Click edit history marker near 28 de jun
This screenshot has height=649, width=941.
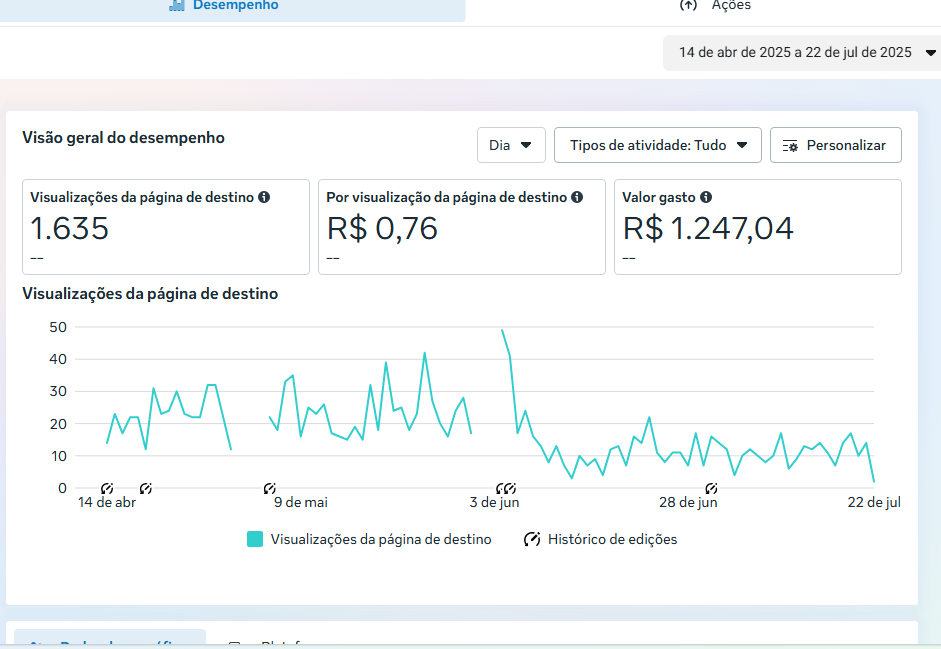pyautogui.click(x=711, y=488)
